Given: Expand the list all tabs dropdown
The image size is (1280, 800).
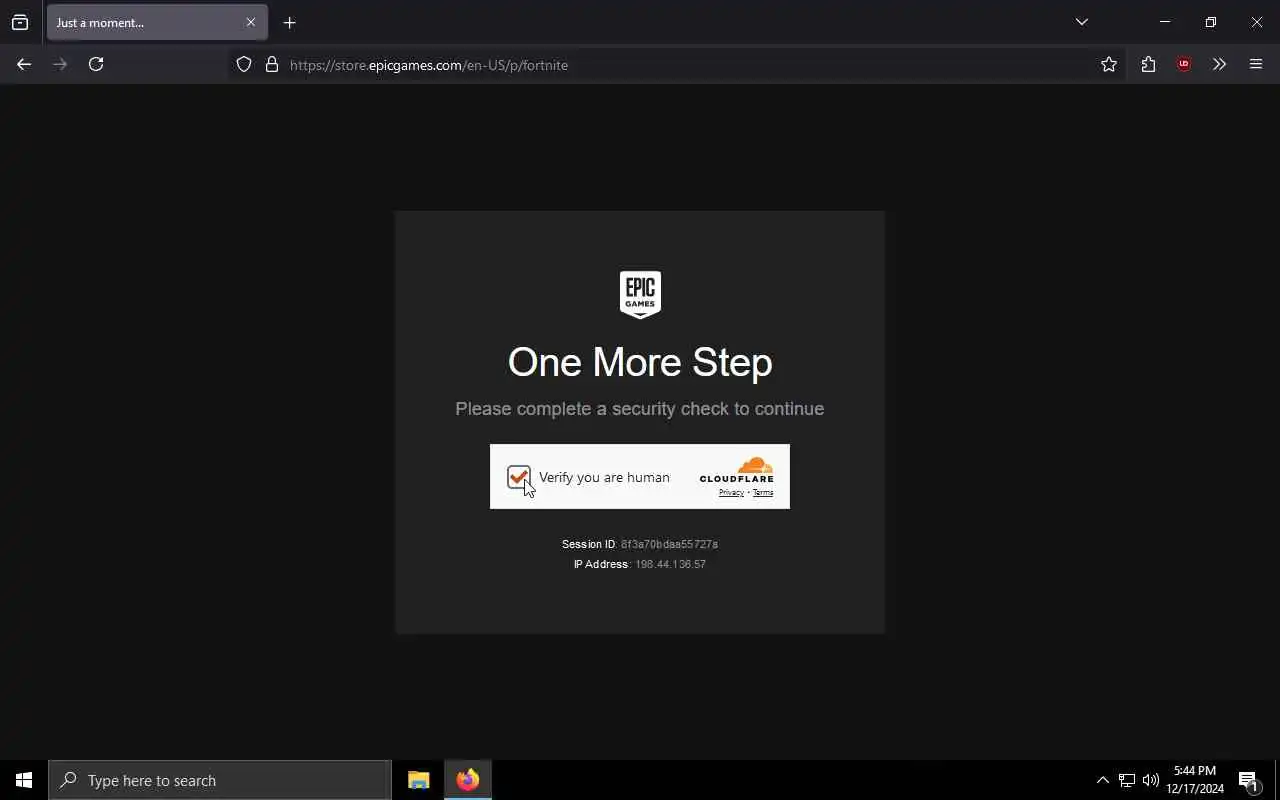Looking at the screenshot, I should [1081, 22].
